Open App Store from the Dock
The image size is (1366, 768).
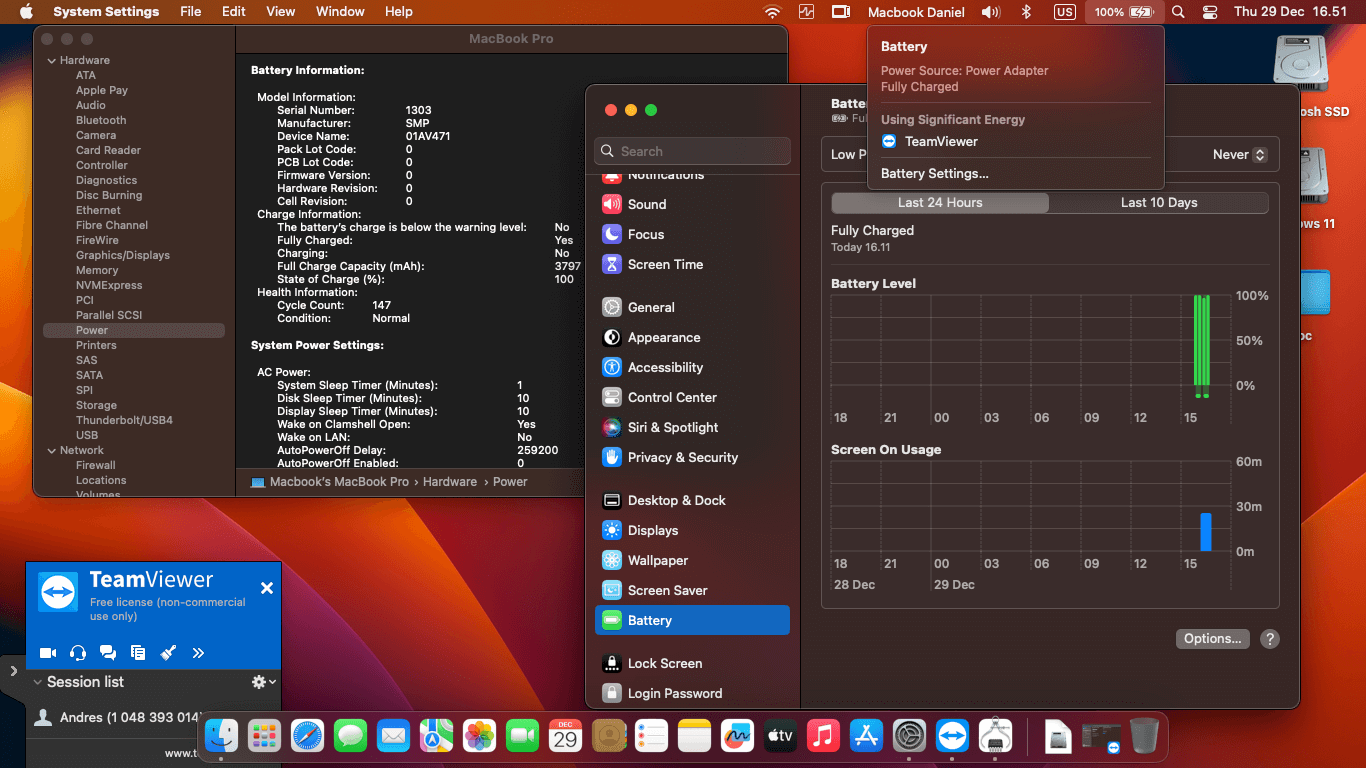(x=866, y=737)
